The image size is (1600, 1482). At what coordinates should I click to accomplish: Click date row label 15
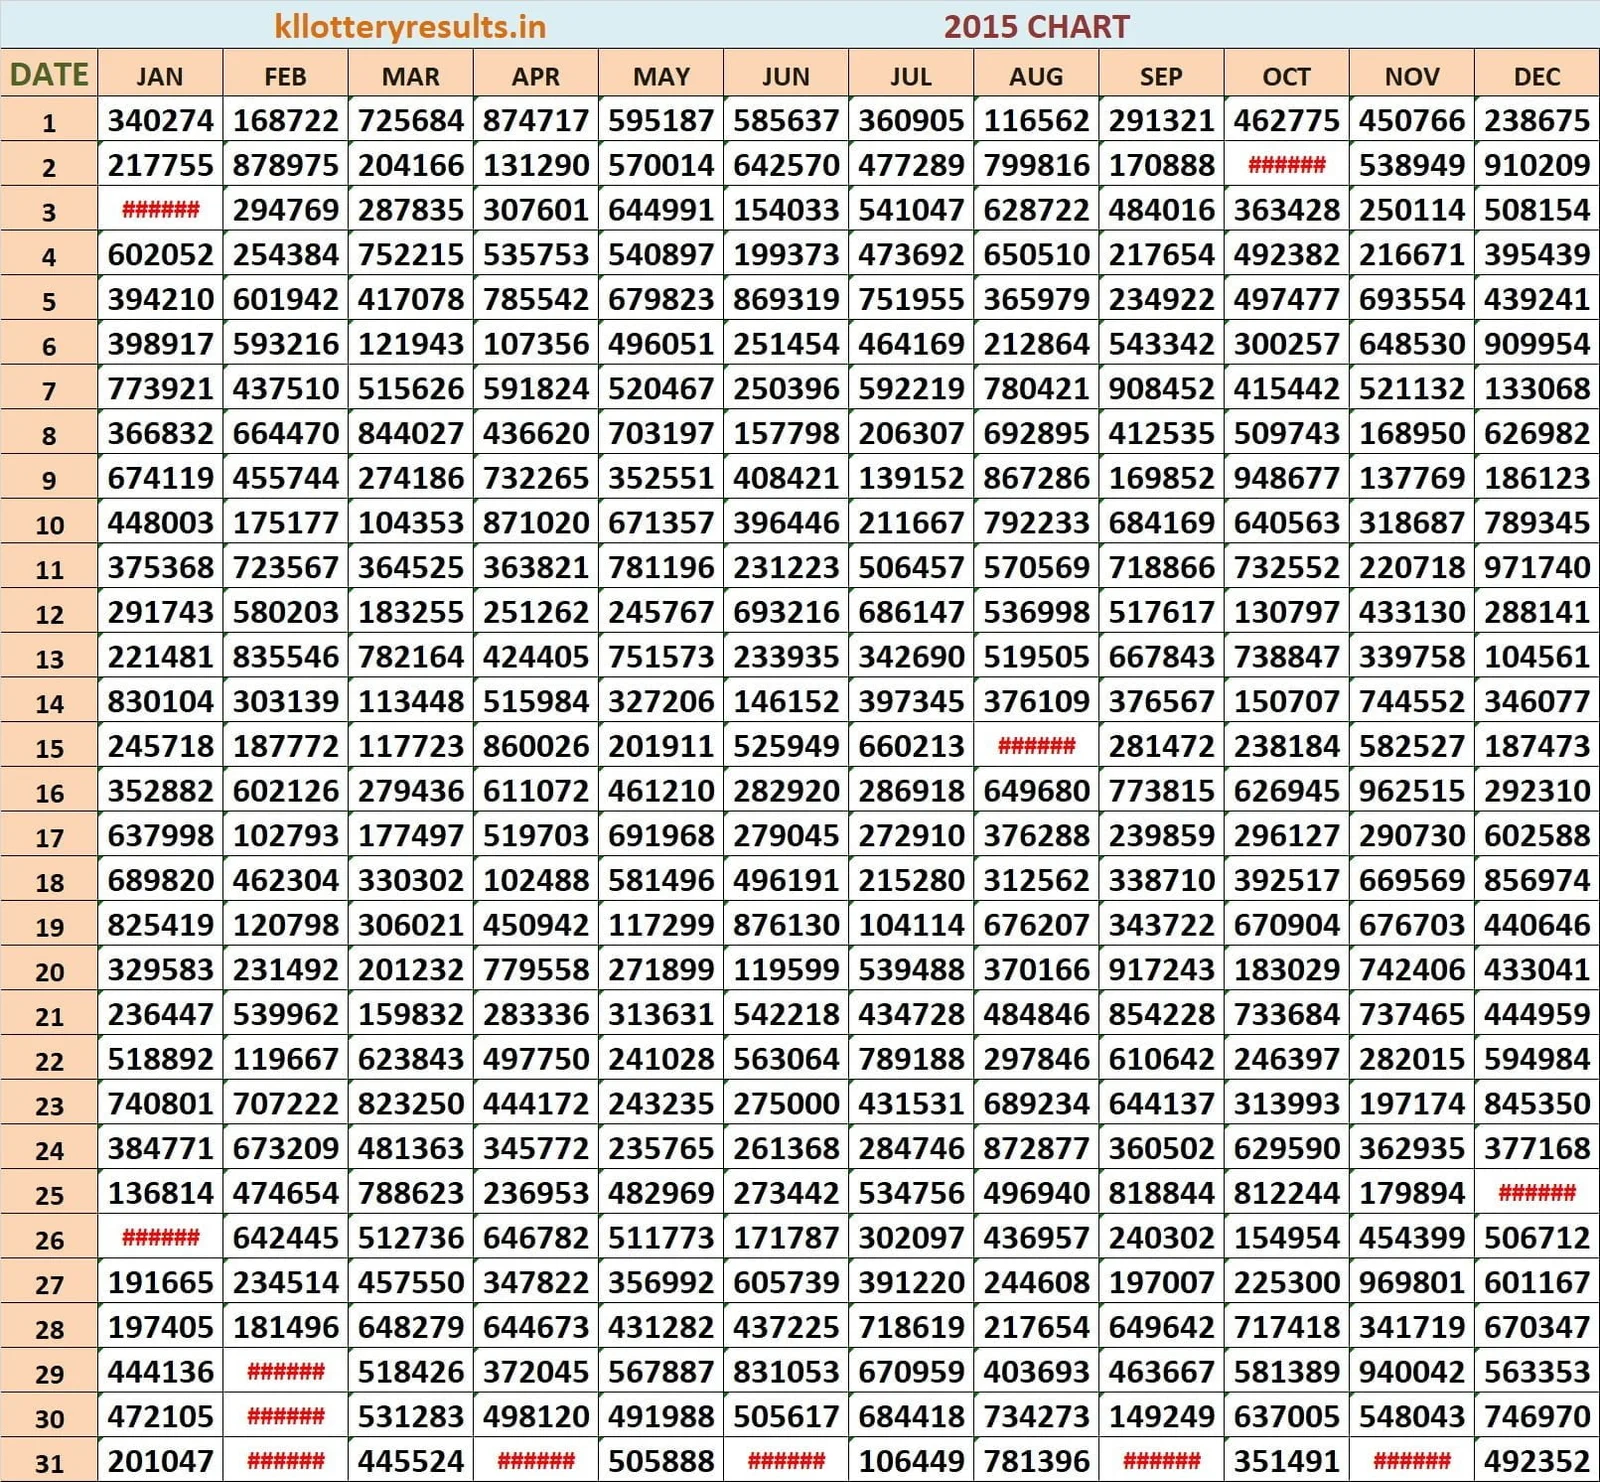pyautogui.click(x=48, y=746)
